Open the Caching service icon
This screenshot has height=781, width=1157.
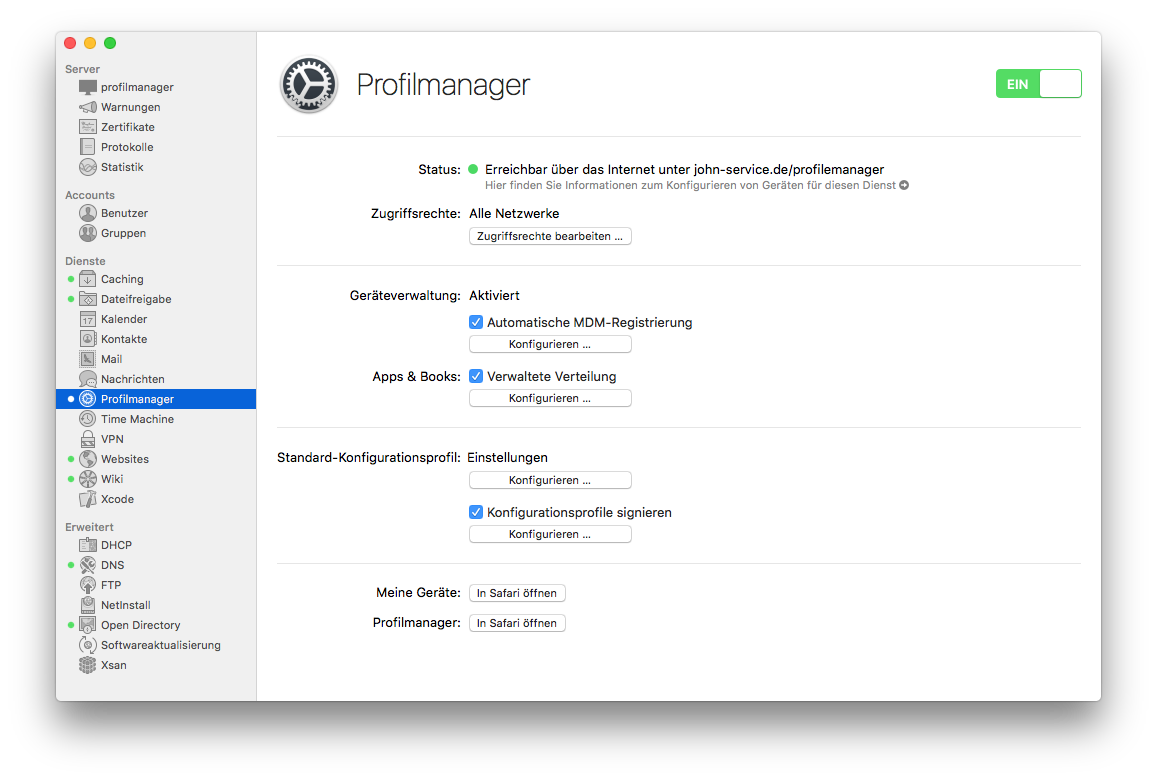tap(88, 279)
